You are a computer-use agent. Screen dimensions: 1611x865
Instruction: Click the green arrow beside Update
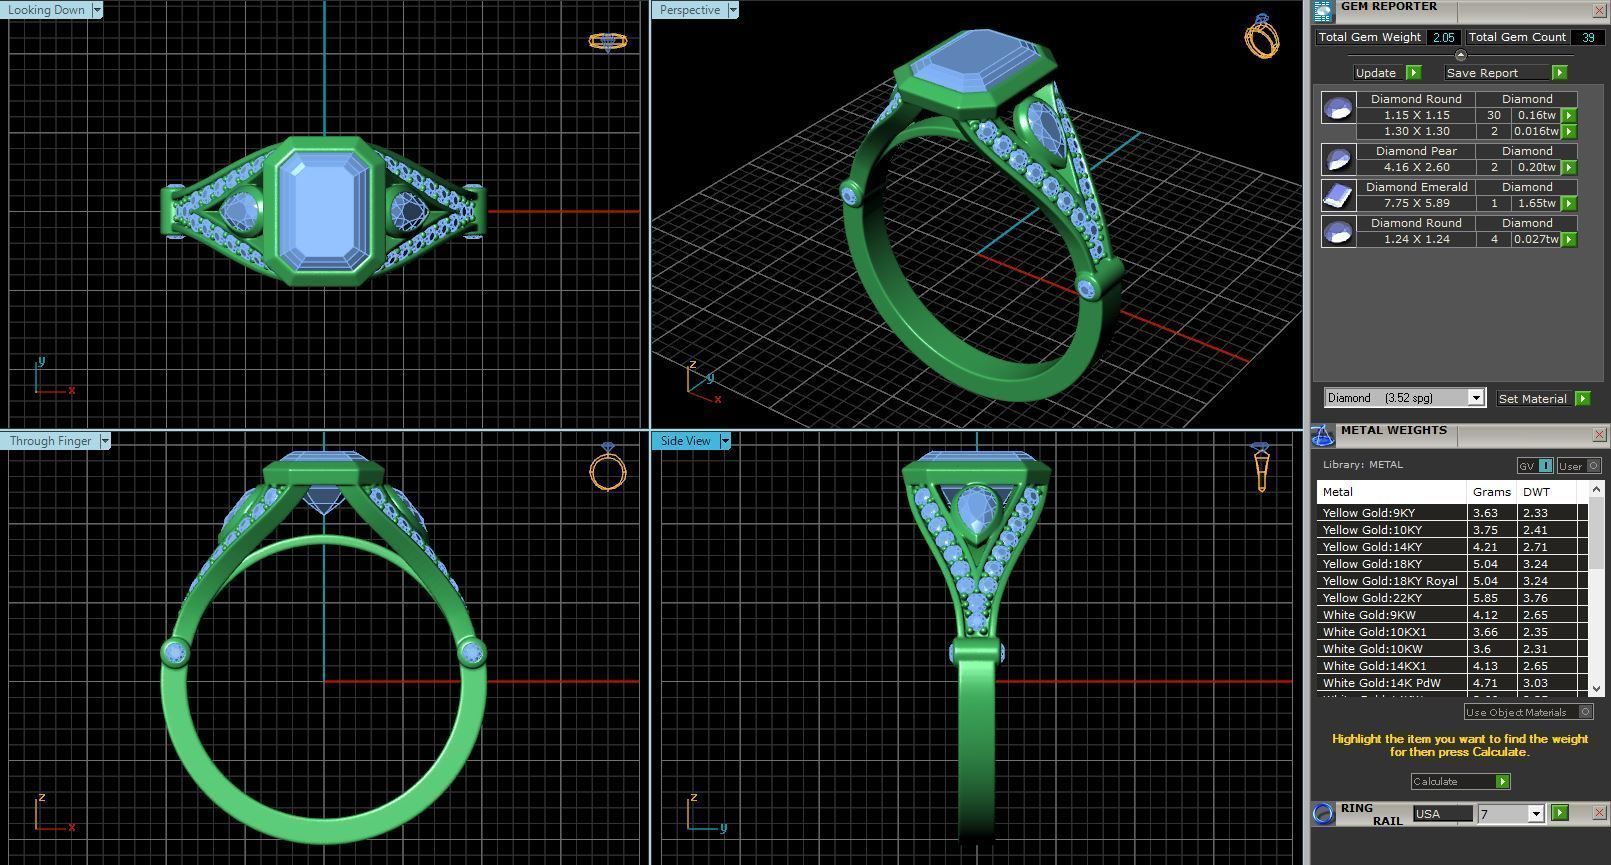click(x=1413, y=73)
